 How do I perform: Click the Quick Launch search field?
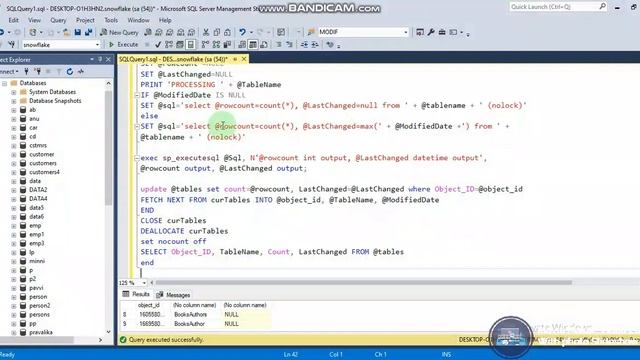[558, 7]
